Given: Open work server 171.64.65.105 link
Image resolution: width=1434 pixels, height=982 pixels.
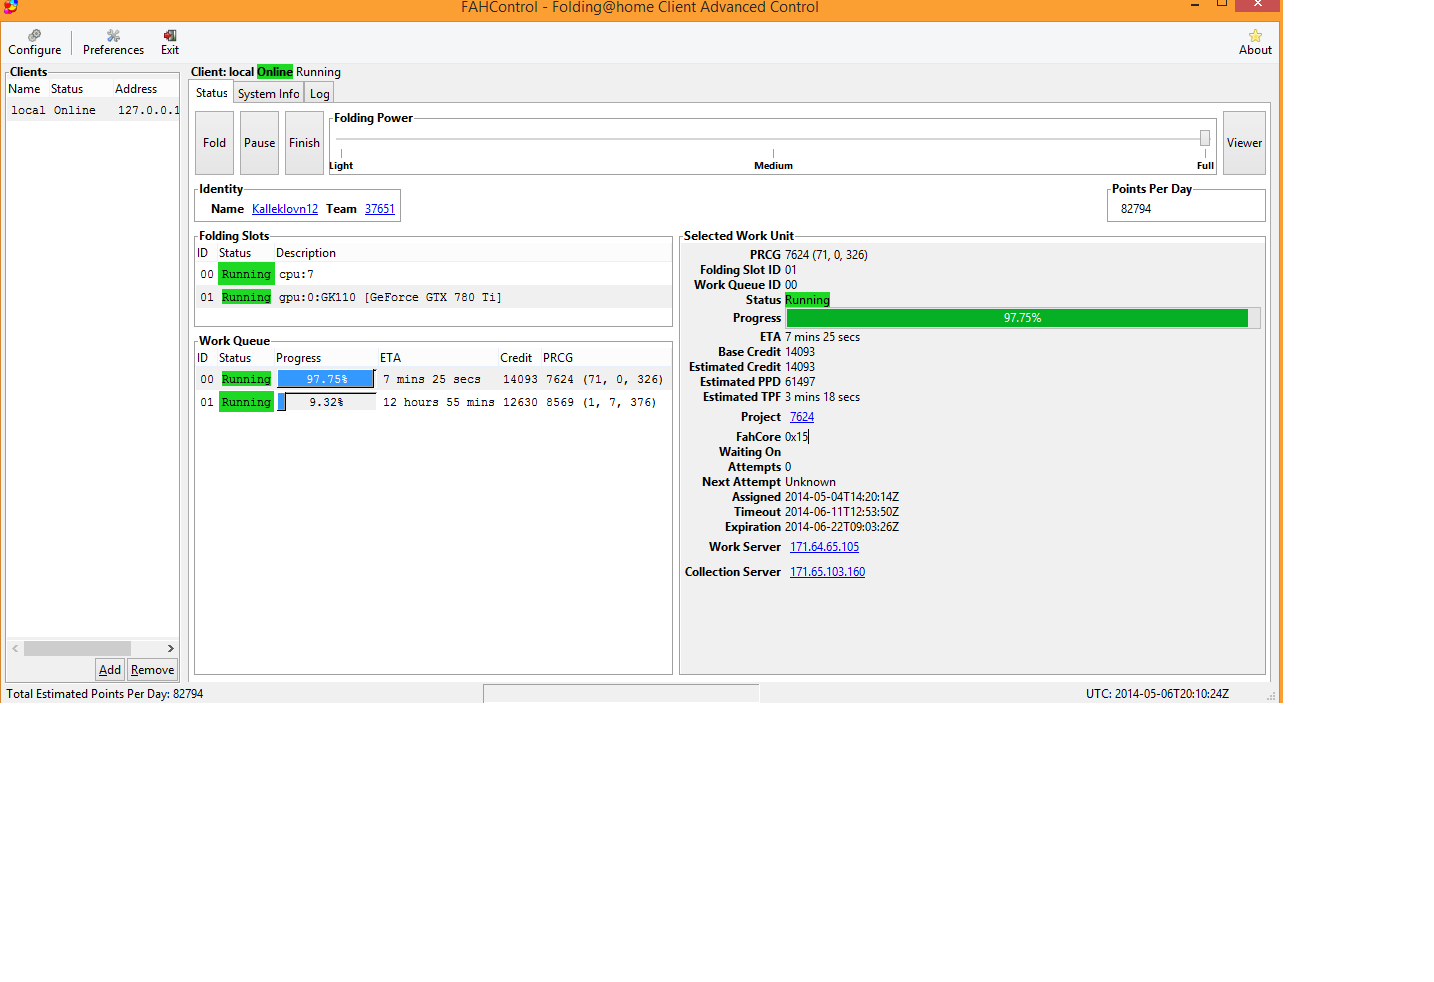Looking at the screenshot, I should [824, 547].
